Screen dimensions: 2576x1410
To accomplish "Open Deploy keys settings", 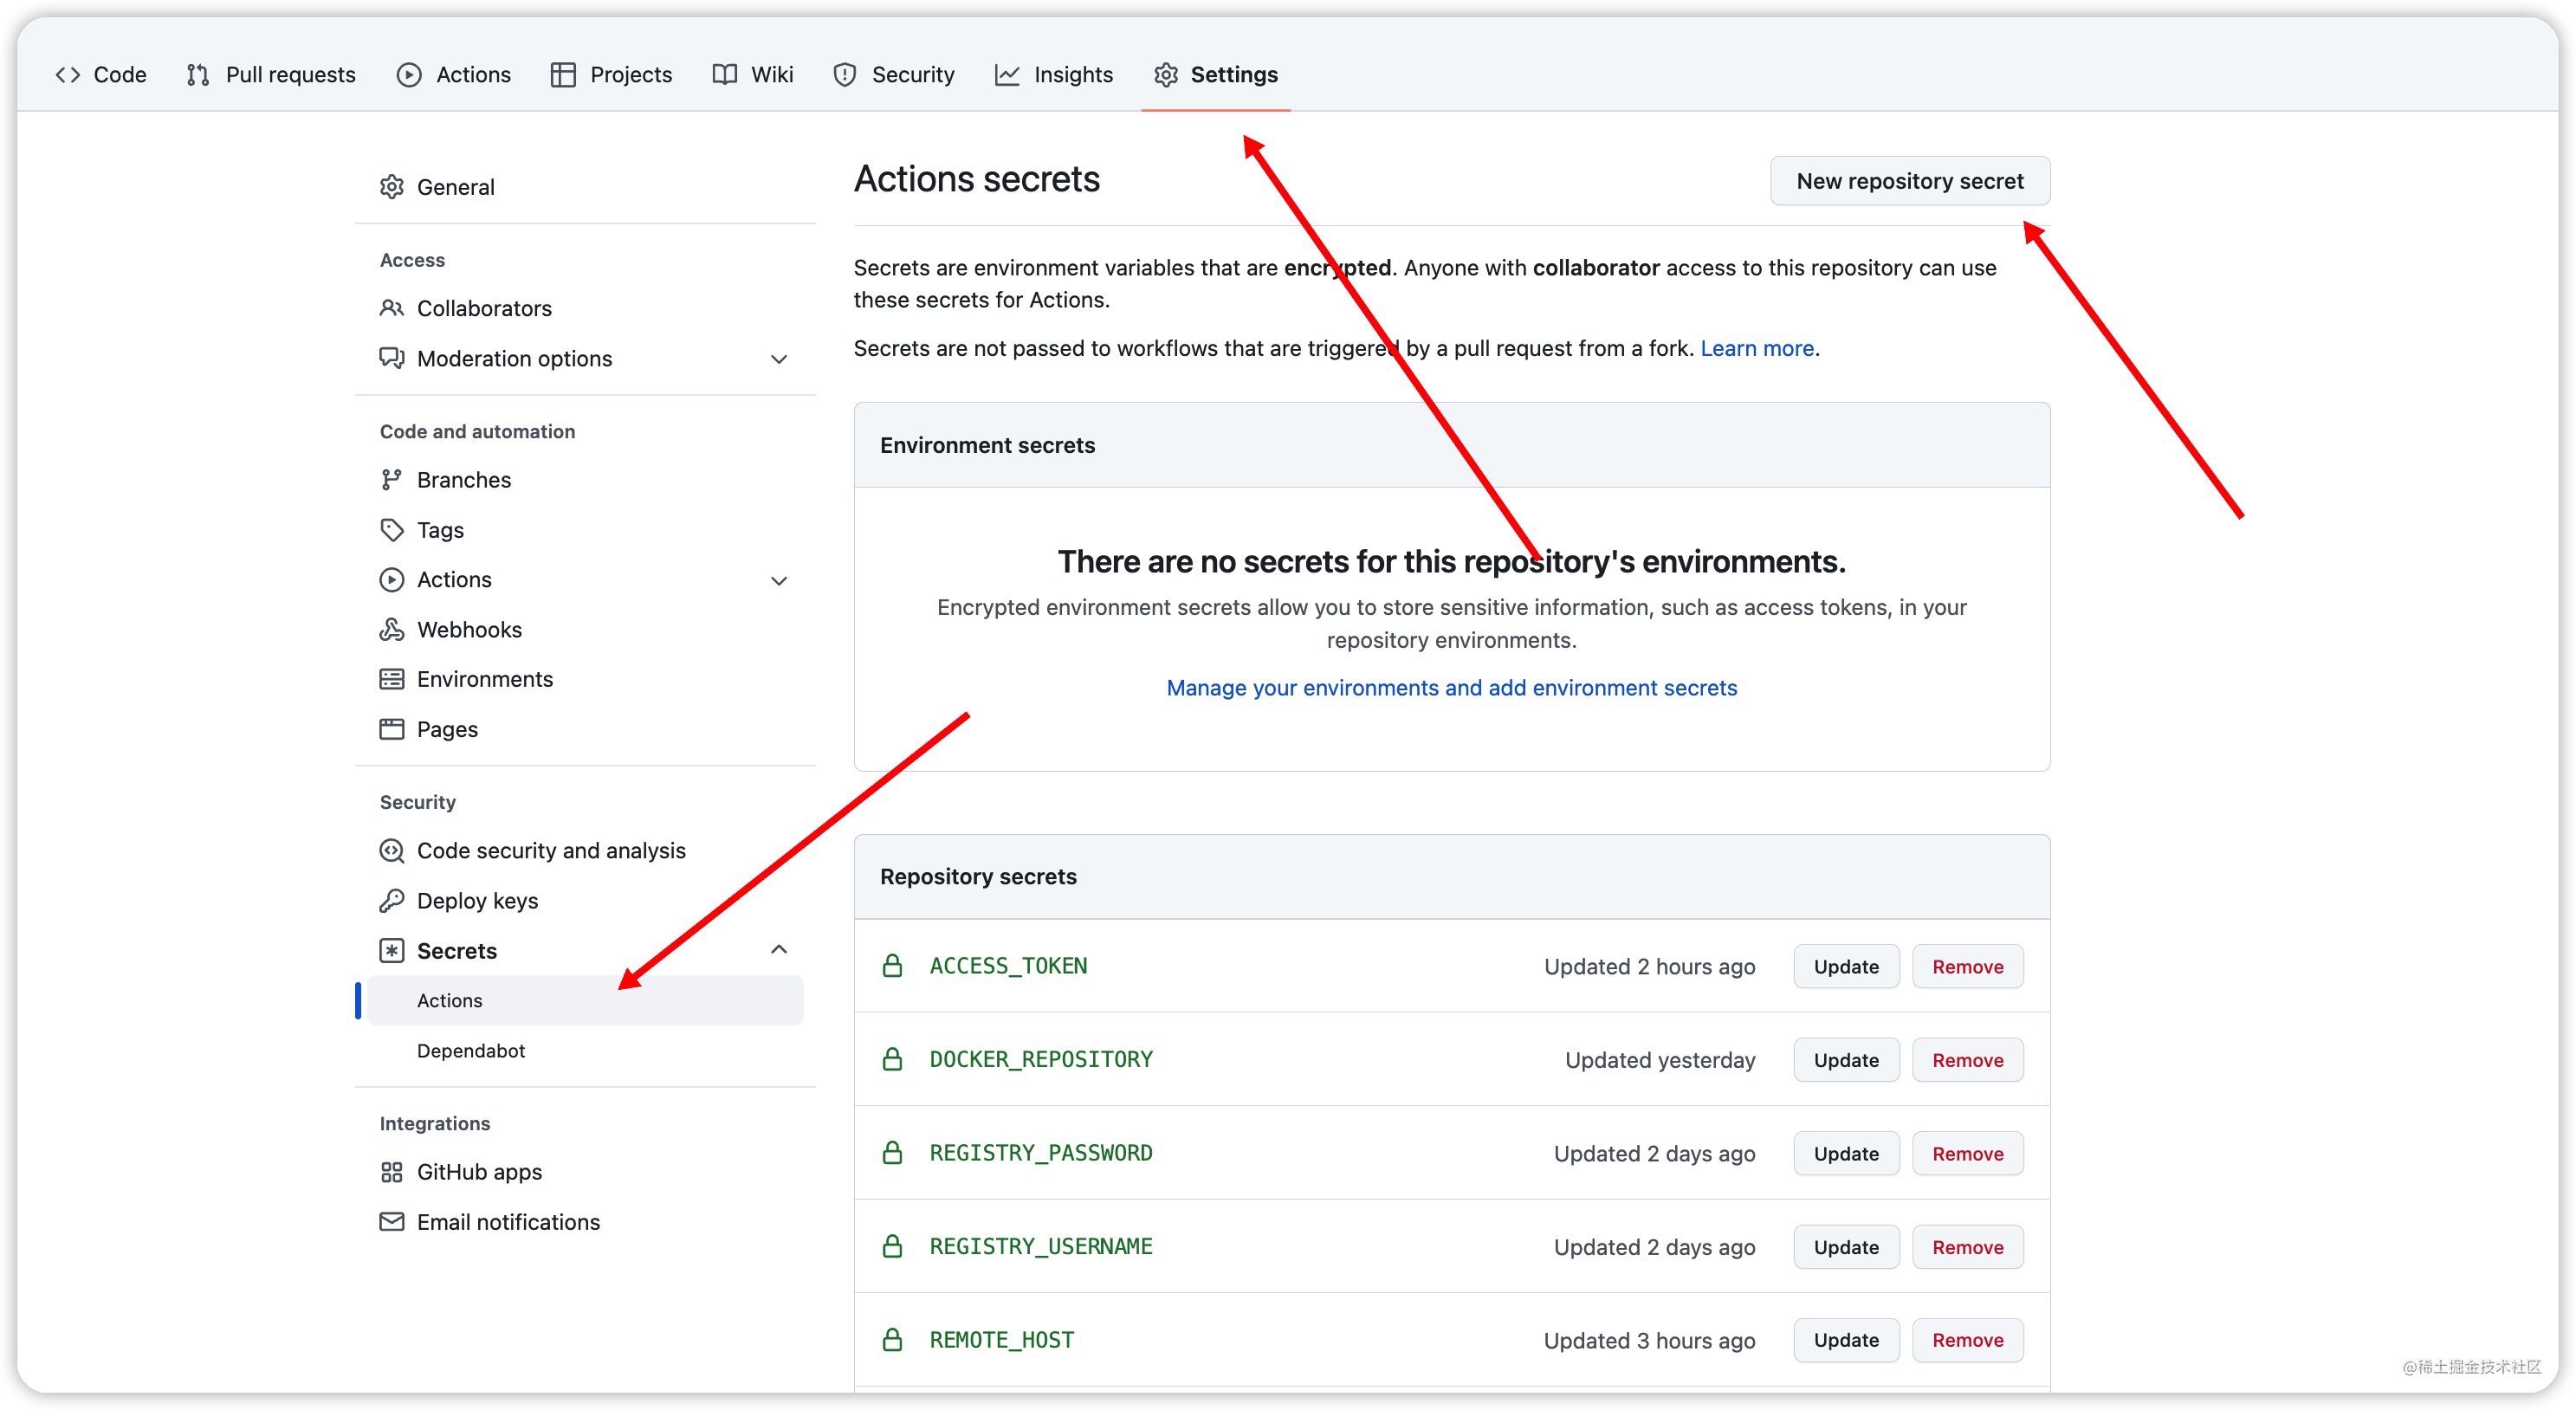I will 585,901.
